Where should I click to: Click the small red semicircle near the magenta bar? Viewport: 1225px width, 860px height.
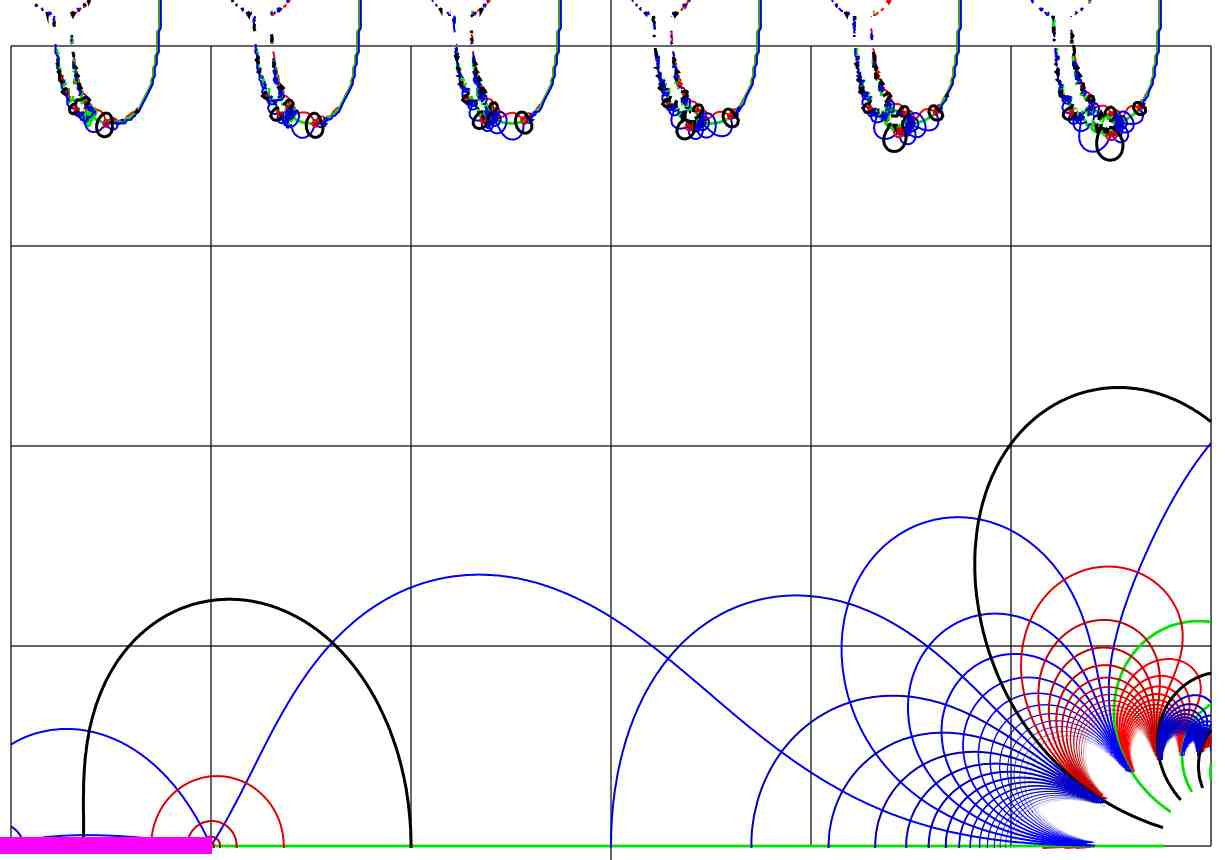click(217, 777)
